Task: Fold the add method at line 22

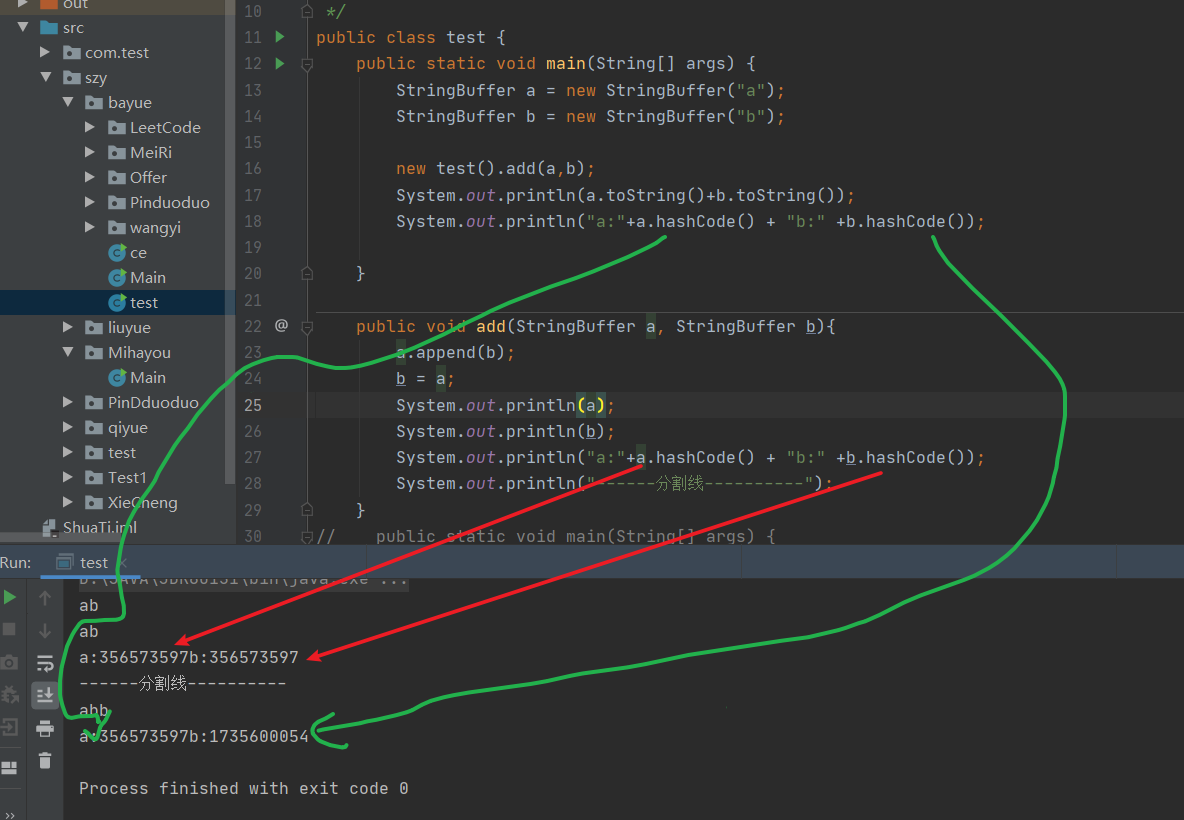Action: point(307,327)
